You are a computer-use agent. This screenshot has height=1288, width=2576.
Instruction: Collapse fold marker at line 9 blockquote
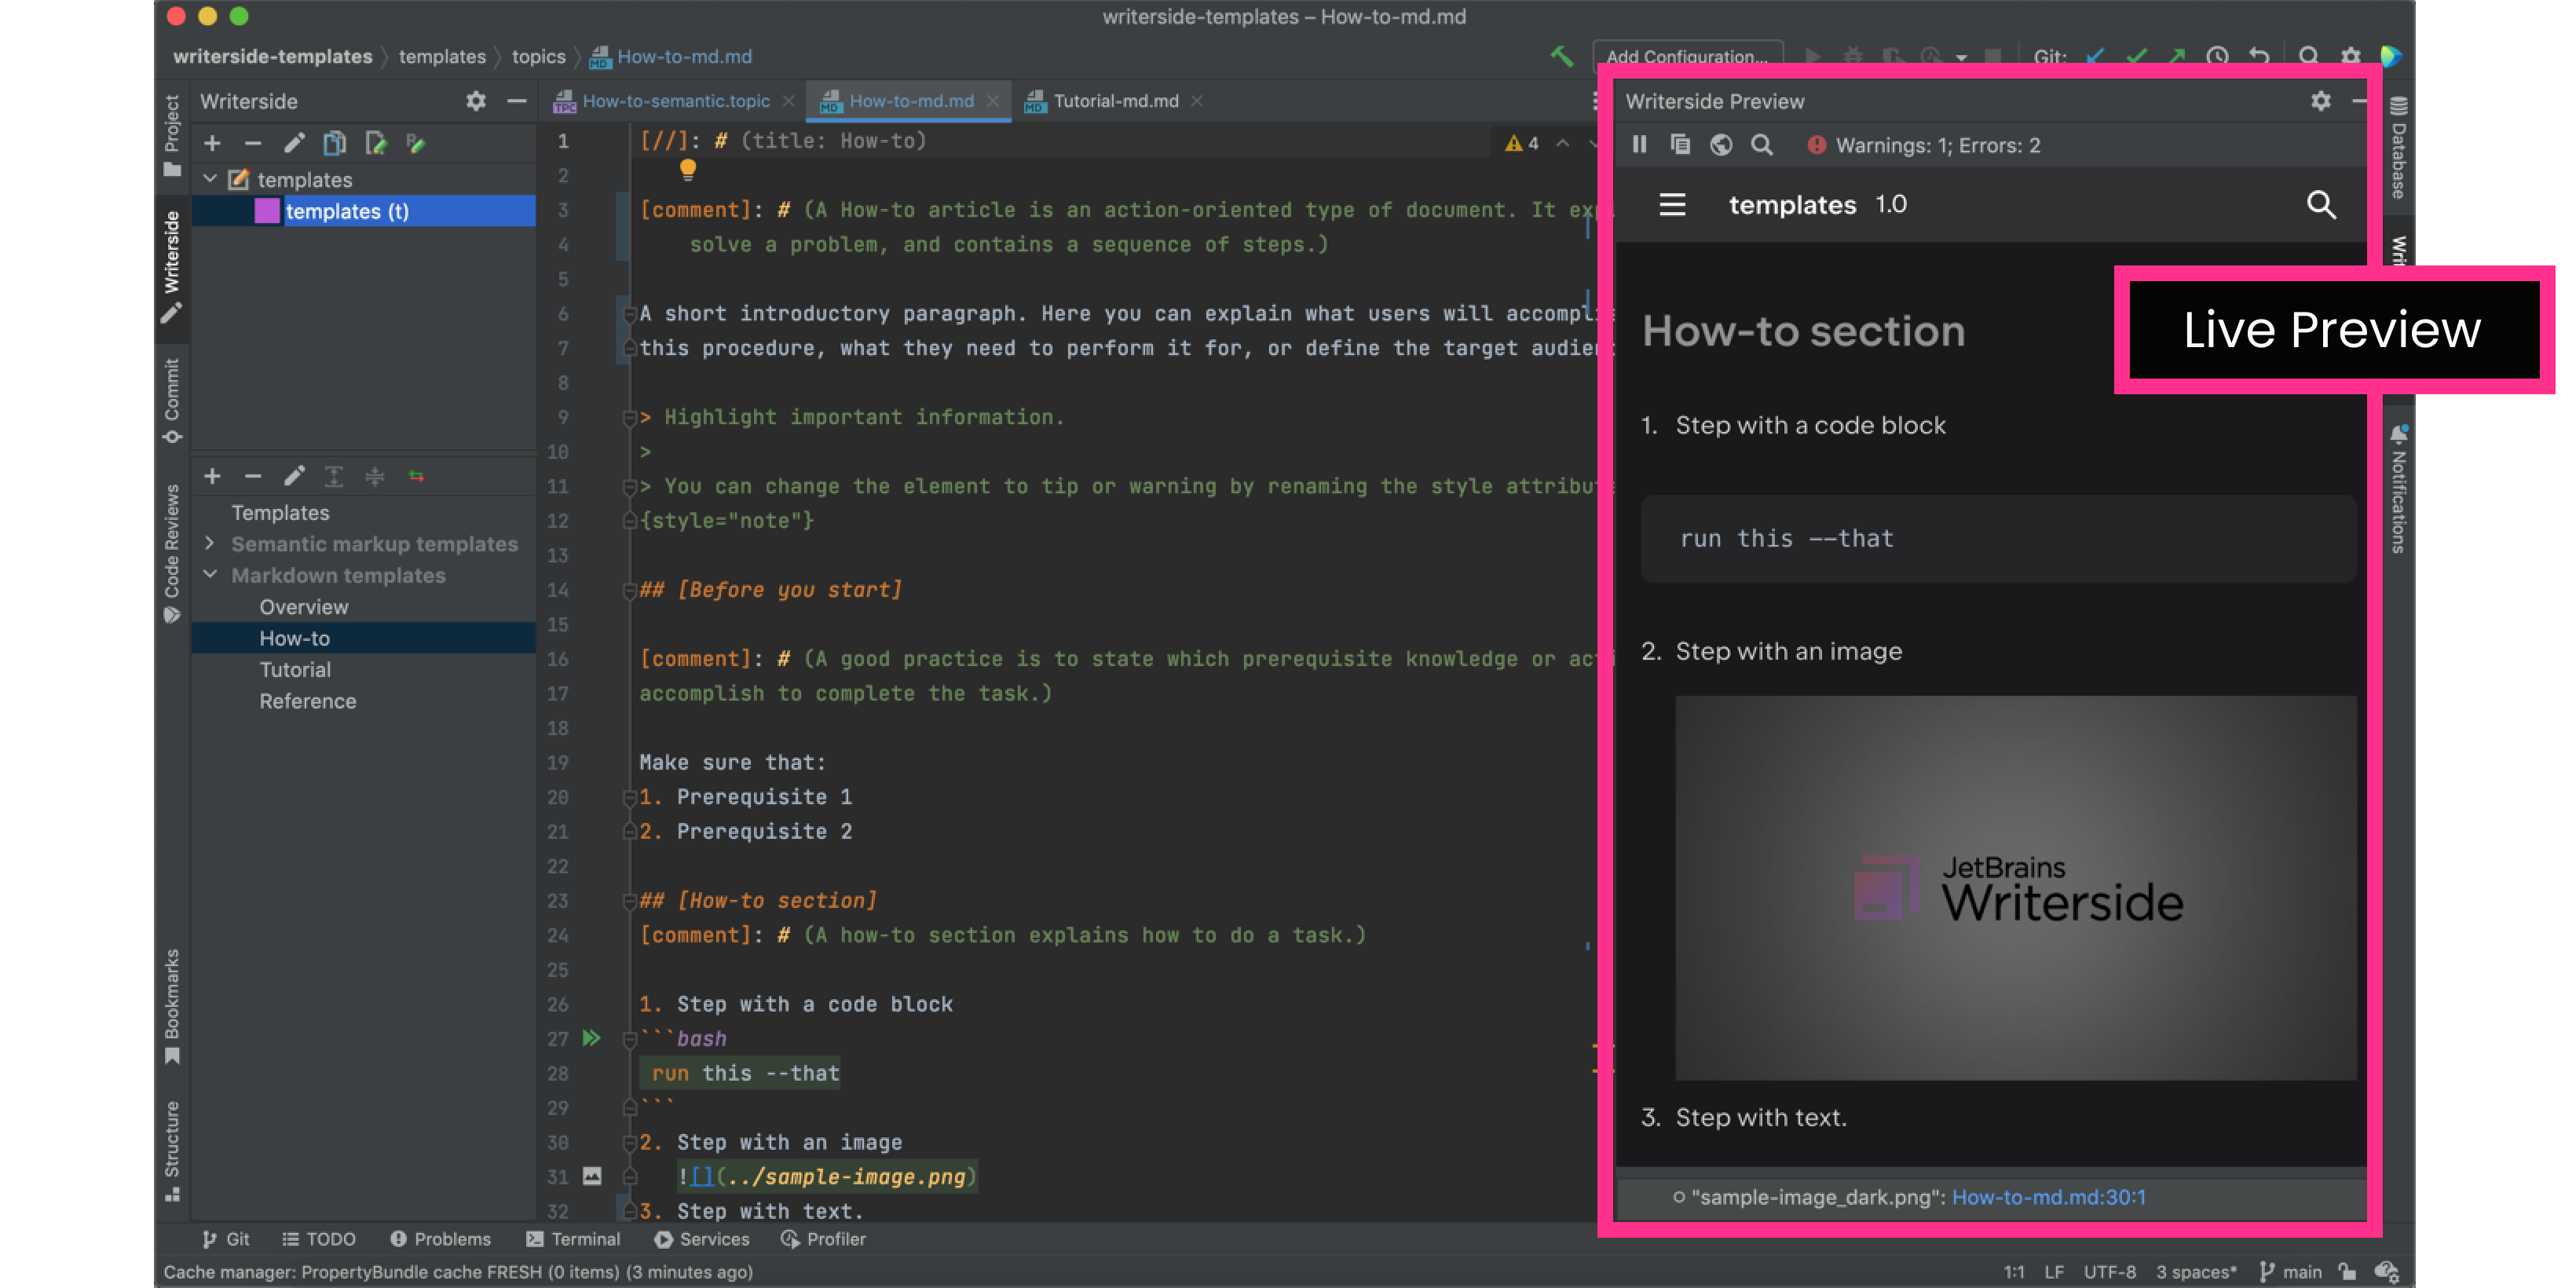(x=630, y=417)
